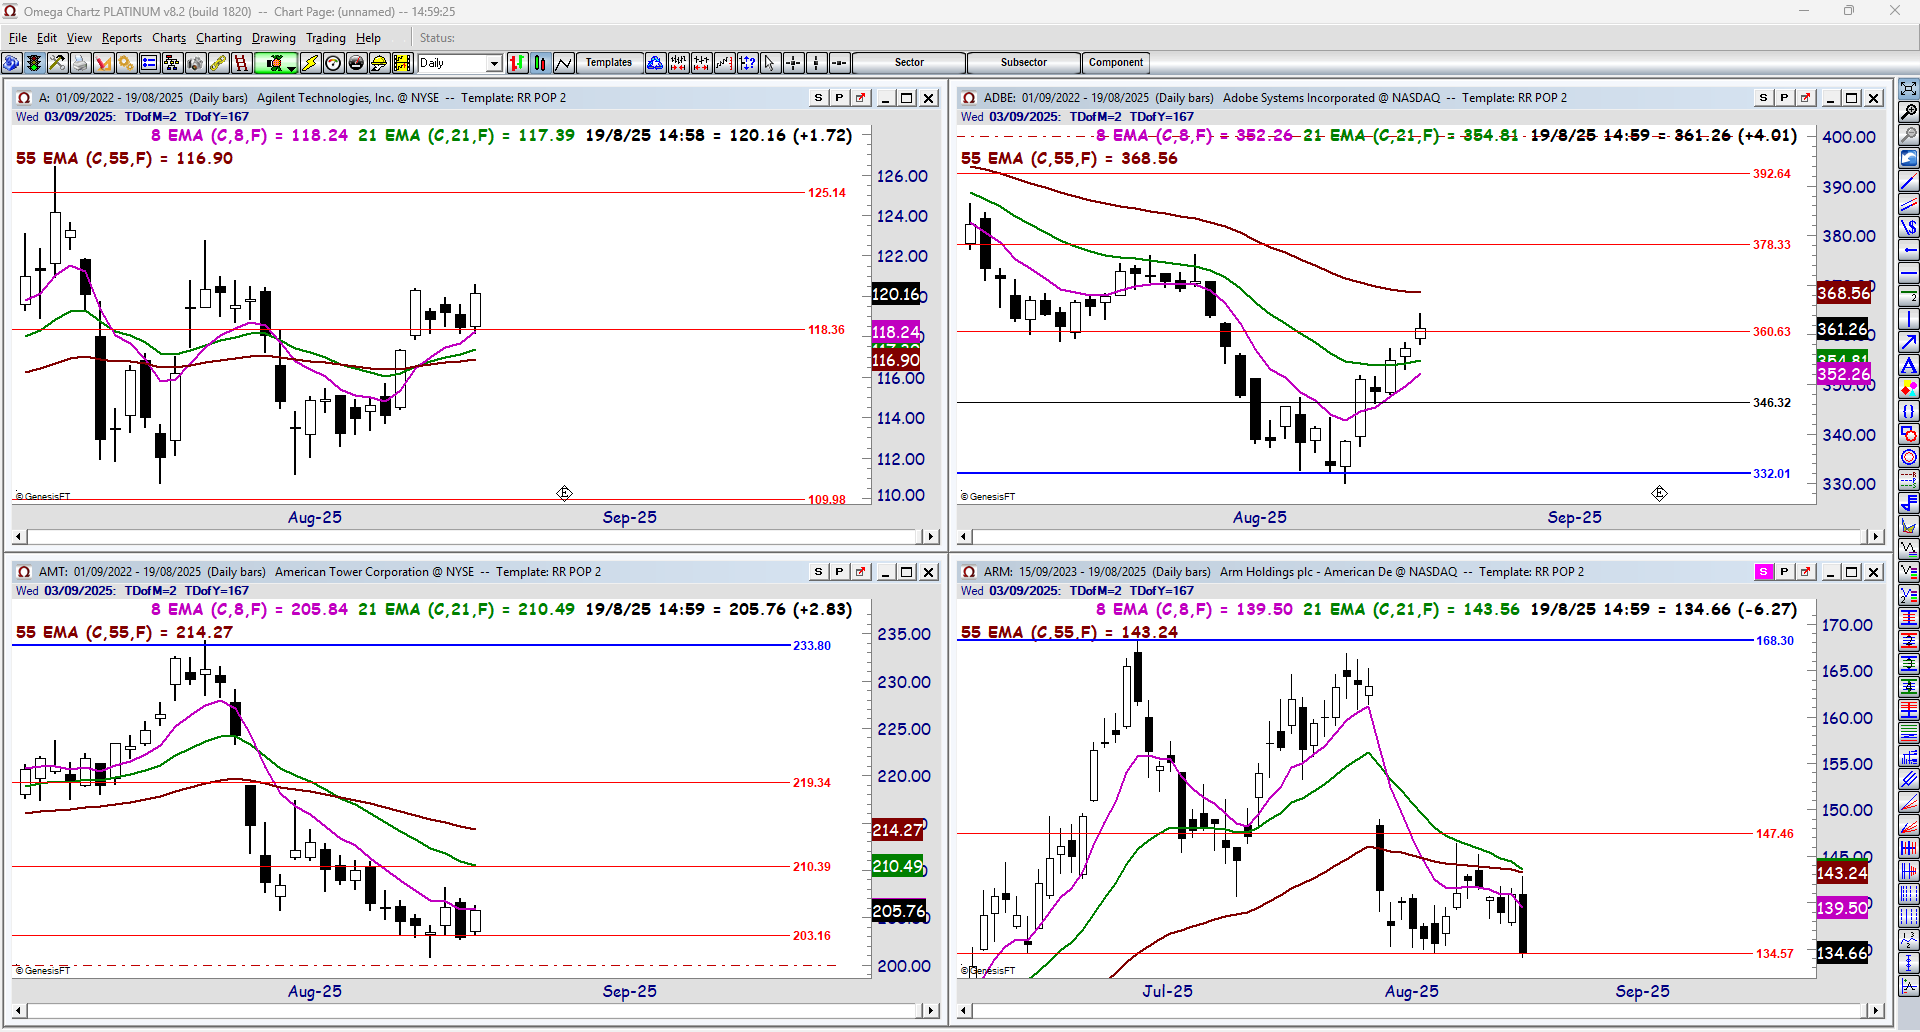Click the 332.01 price level label
This screenshot has height=1032, width=1920.
(1772, 474)
